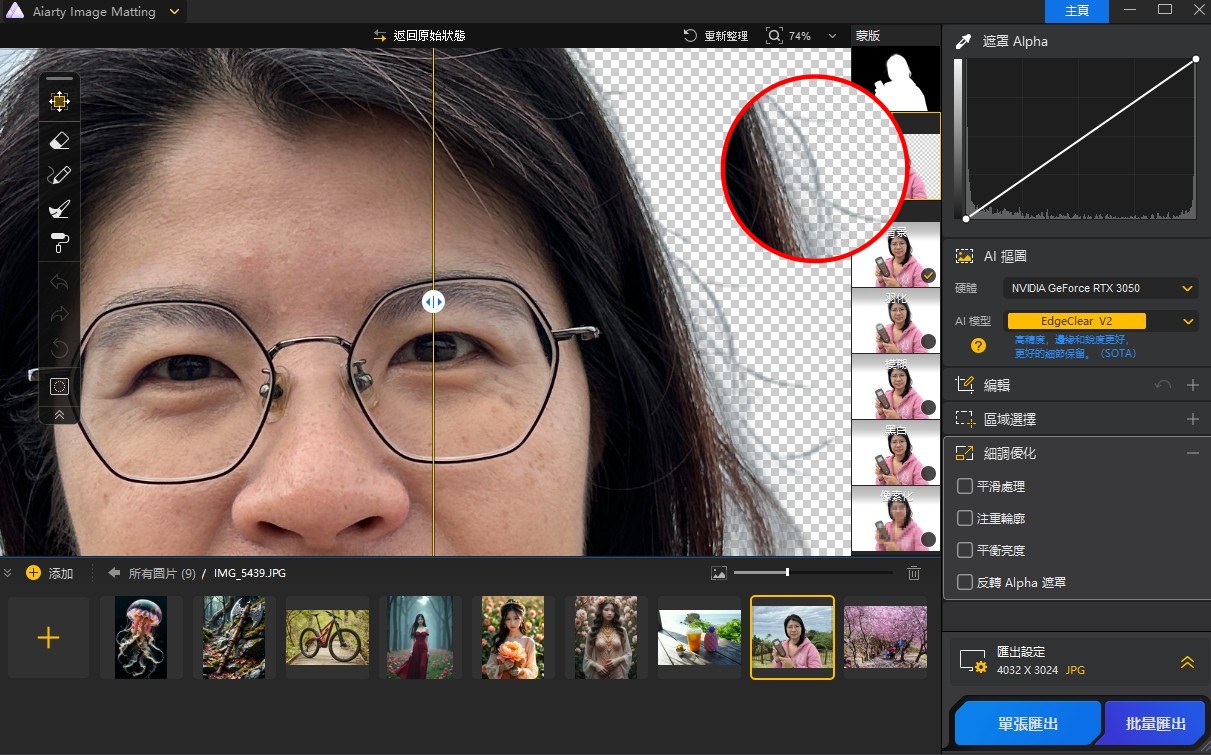This screenshot has width=1211, height=755.
Task: Click the Redo arrow in the left toolbar
Action: coord(59,315)
